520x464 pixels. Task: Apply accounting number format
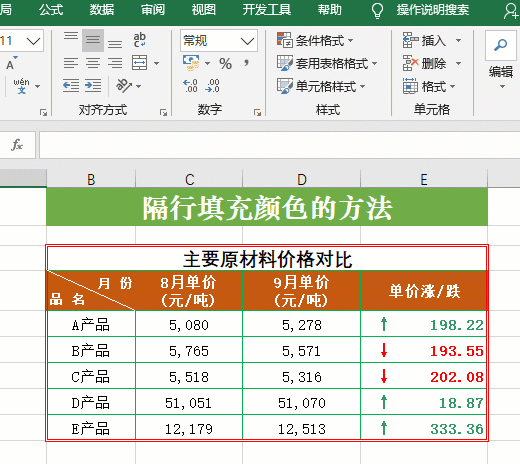click(191, 63)
